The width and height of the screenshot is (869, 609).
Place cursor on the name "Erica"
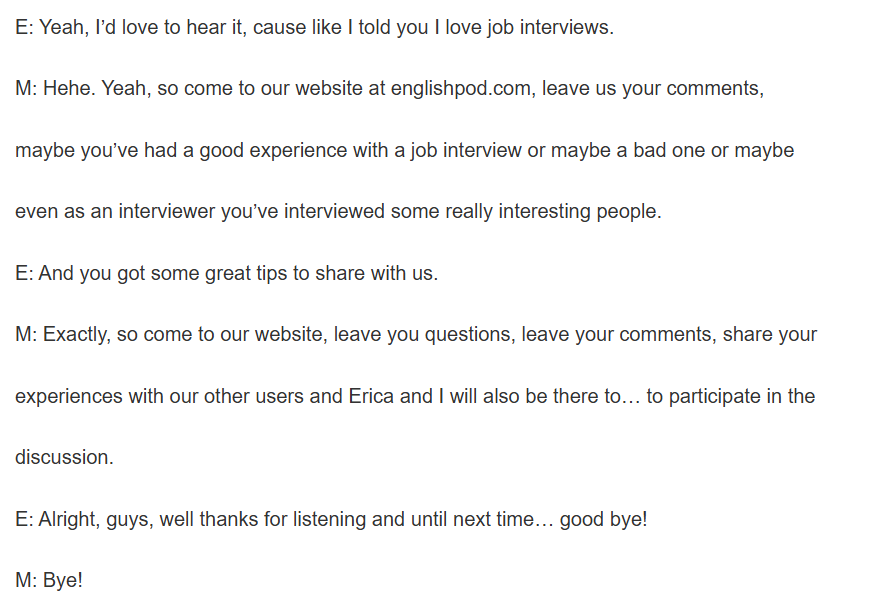pos(371,396)
